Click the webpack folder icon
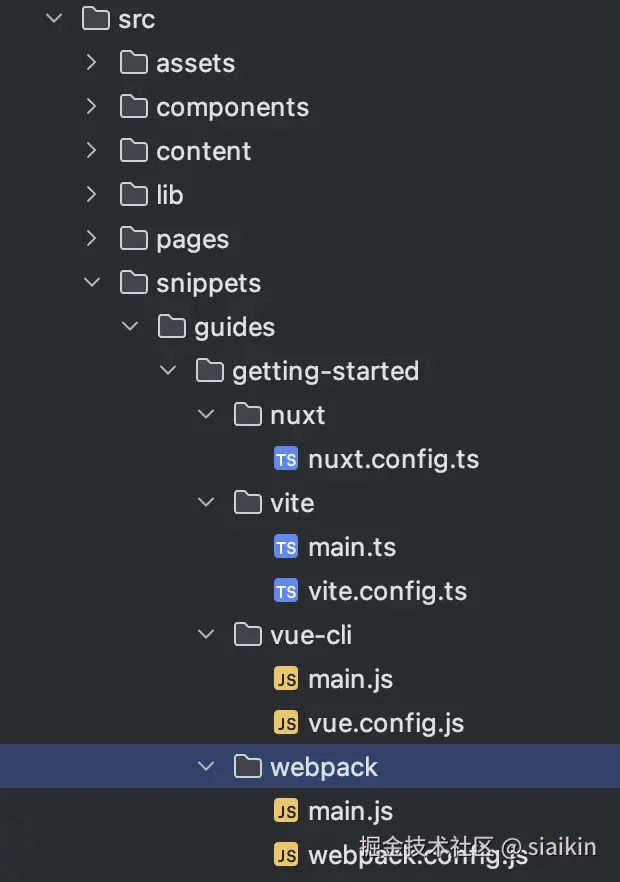The height and width of the screenshot is (882, 620). [247, 768]
